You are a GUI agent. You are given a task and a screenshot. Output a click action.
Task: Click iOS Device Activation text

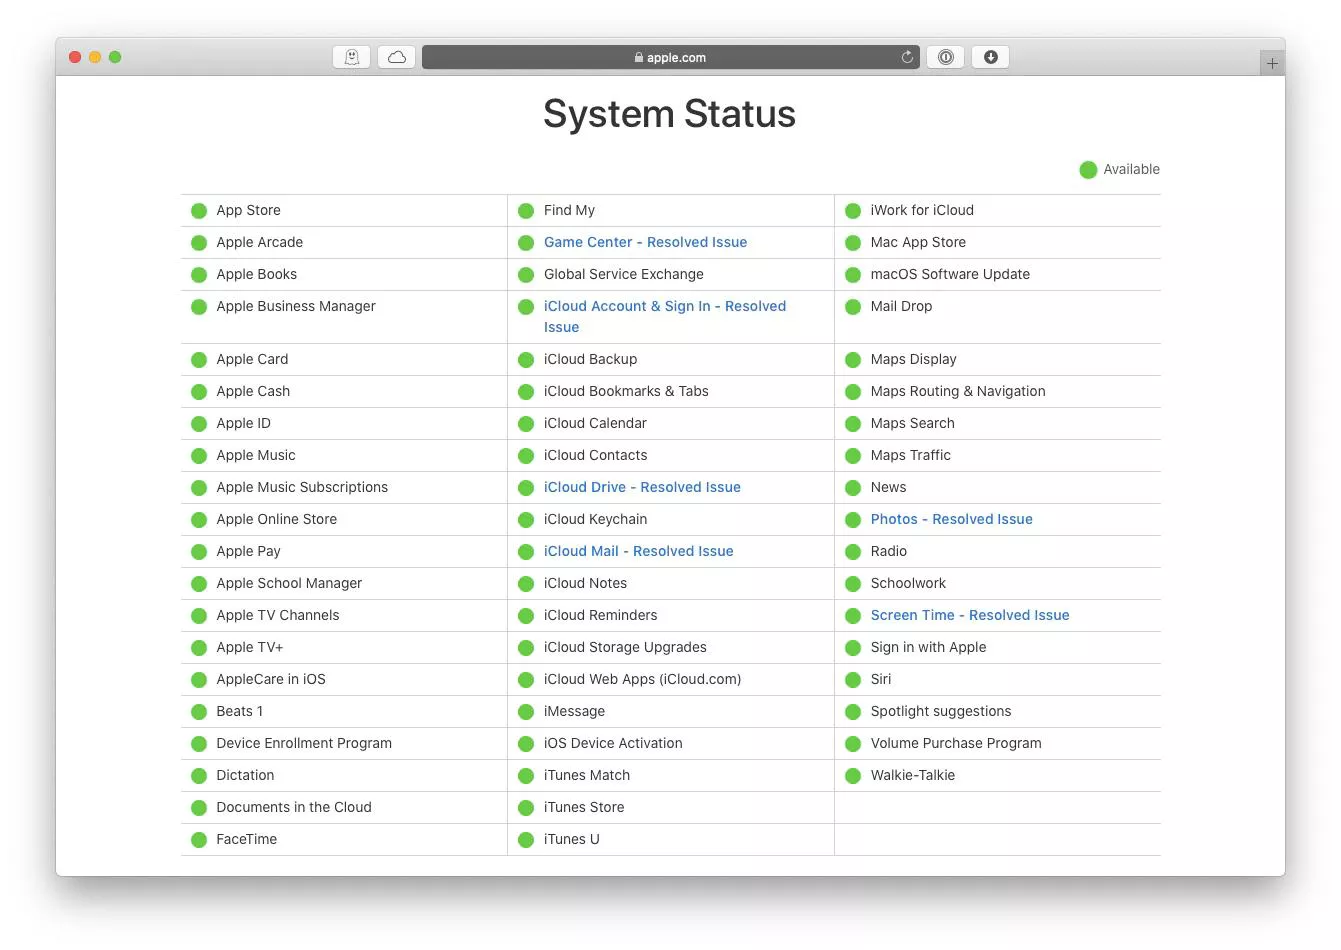(613, 743)
